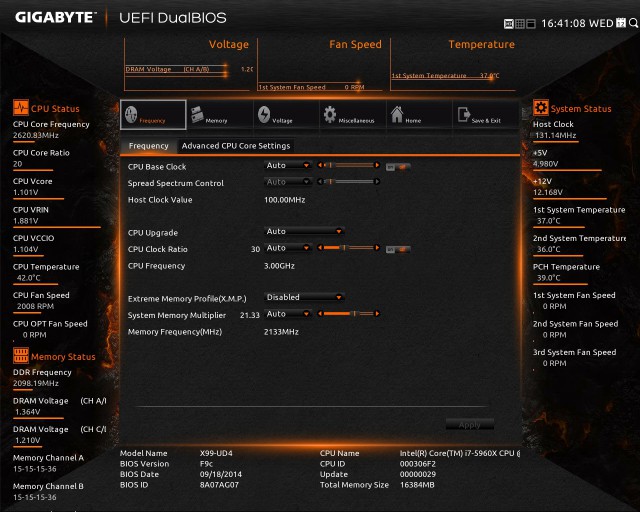This screenshot has height=512, width=640.
Task: Click the CPU Temperature 42.0°C reading
Action: pyautogui.click(x=29, y=278)
